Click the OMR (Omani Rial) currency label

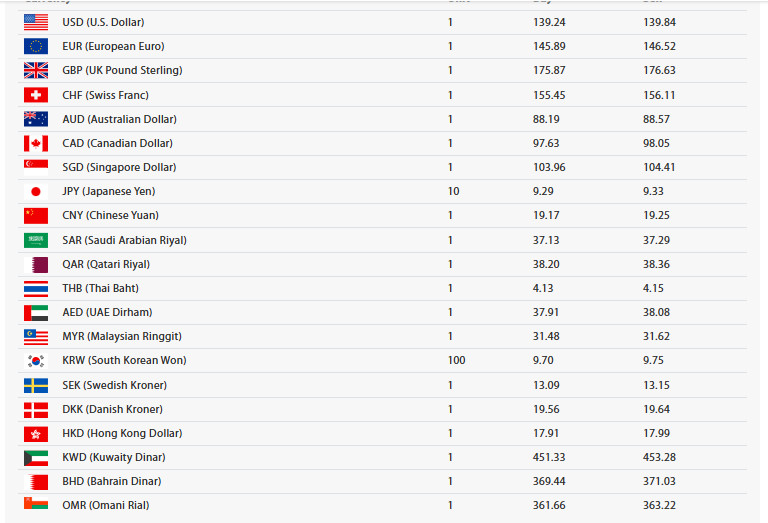pyautogui.click(x=105, y=505)
